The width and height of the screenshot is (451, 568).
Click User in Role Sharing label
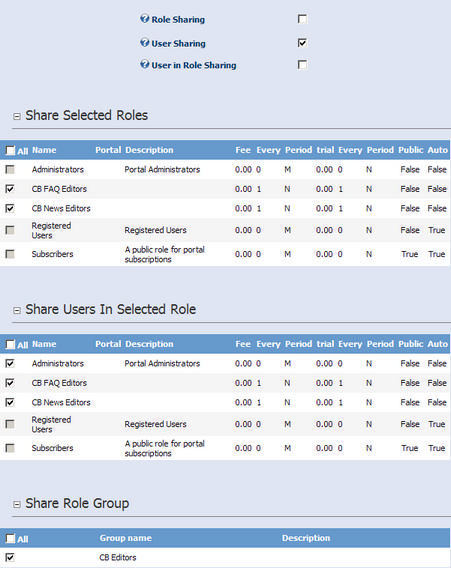pyautogui.click(x=194, y=65)
